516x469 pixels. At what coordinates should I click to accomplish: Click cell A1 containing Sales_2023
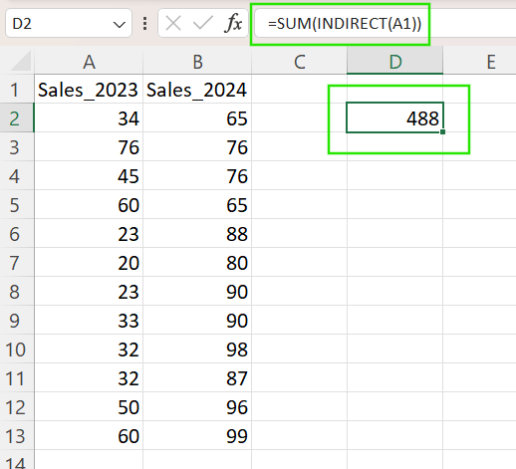(89, 89)
